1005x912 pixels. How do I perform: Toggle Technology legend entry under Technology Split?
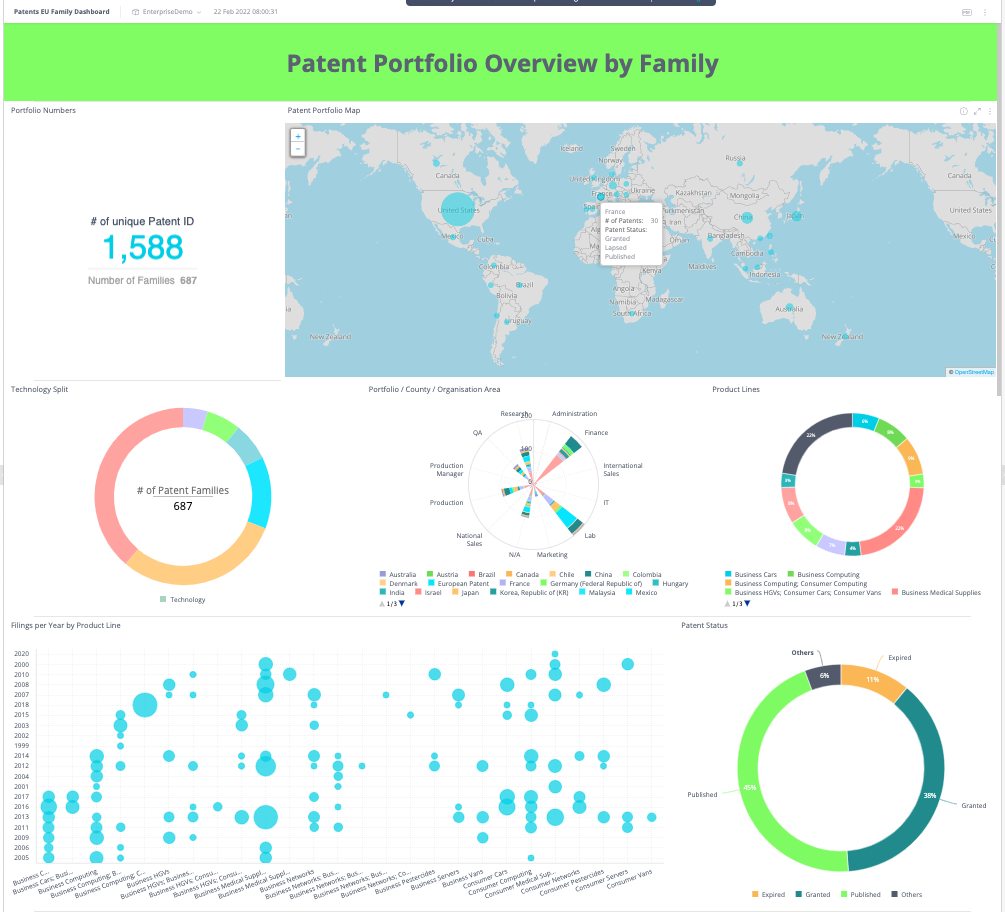[x=183, y=599]
